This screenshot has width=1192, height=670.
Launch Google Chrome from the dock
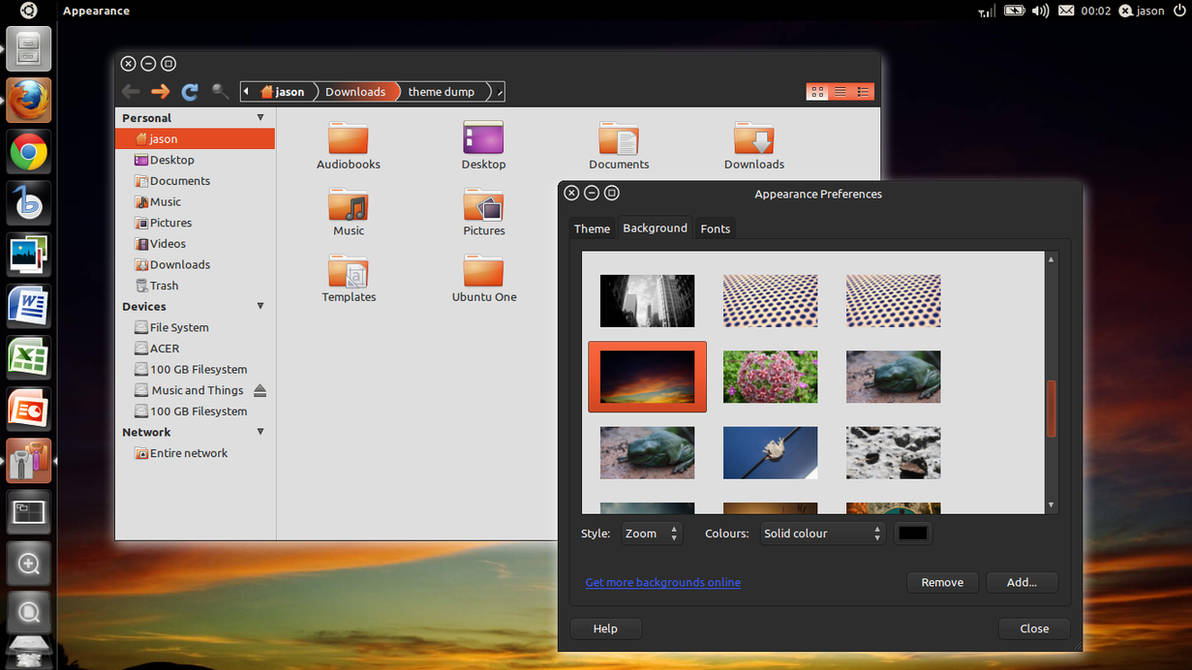[x=29, y=152]
